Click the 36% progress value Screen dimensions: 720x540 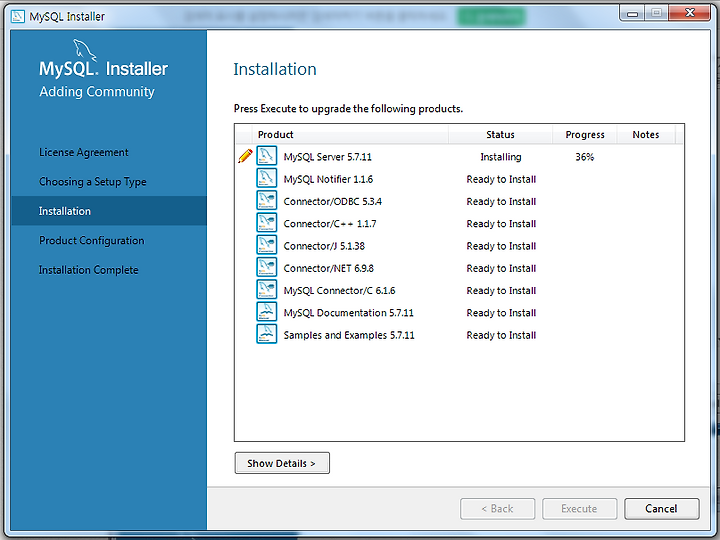point(585,157)
